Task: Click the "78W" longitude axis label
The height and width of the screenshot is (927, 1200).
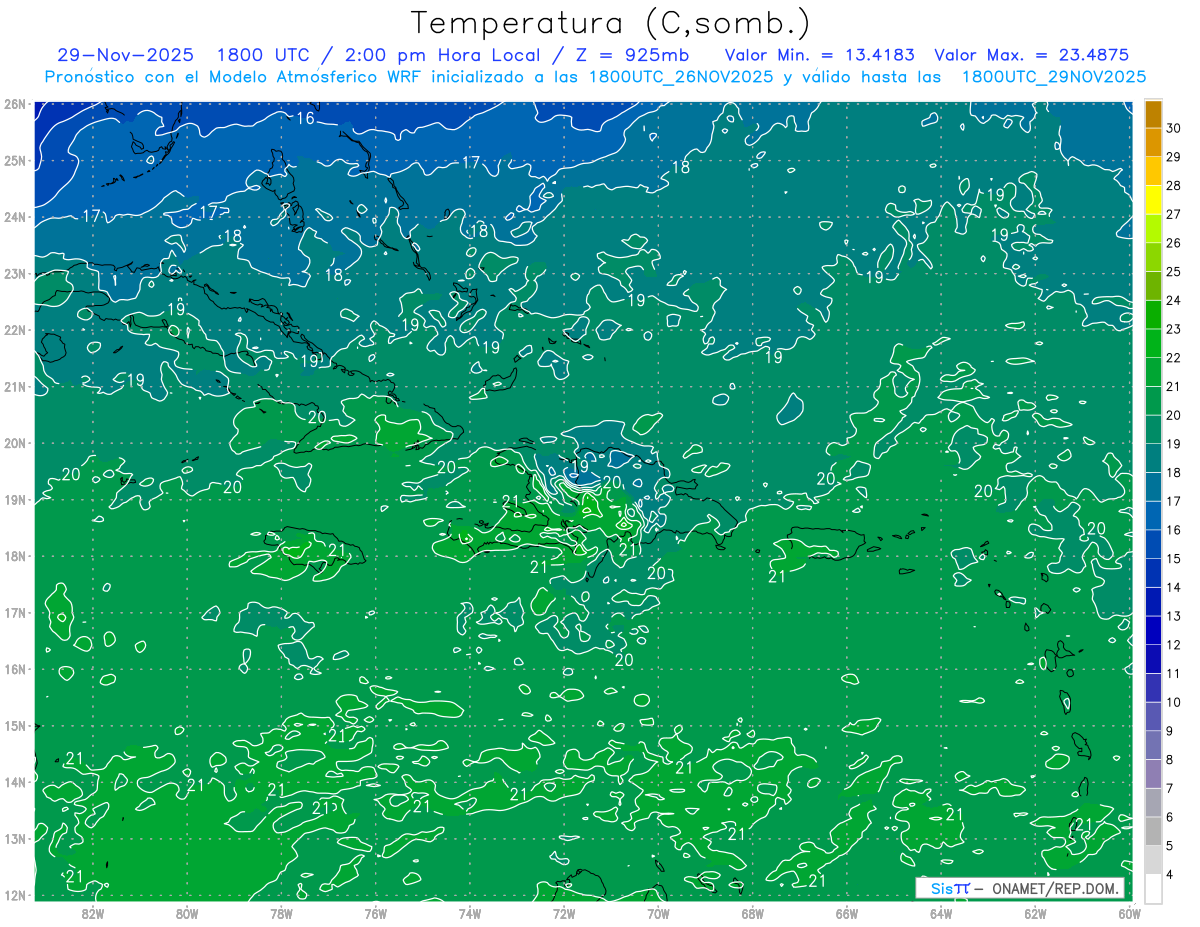Action: tap(281, 914)
